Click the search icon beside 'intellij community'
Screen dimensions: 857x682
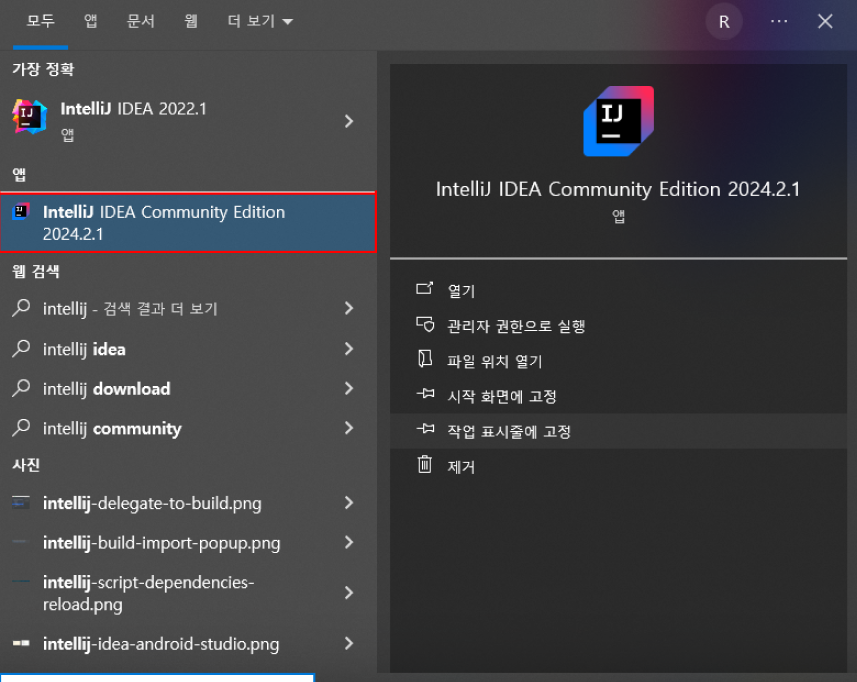[21, 428]
